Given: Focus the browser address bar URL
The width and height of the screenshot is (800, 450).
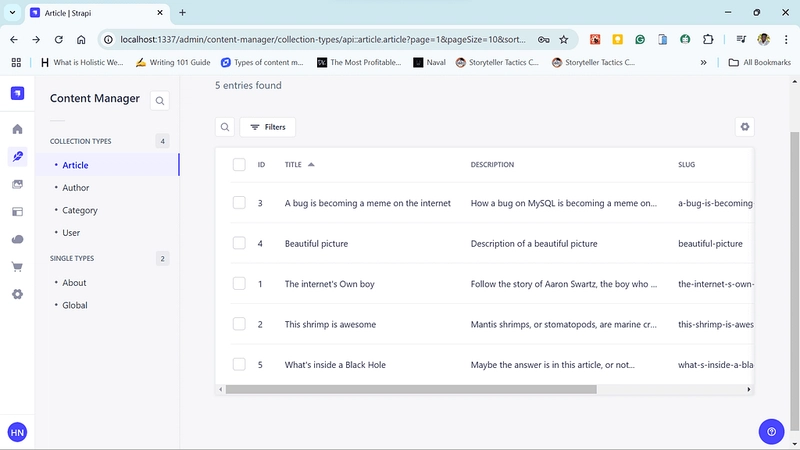Looking at the screenshot, I should [x=322, y=39].
